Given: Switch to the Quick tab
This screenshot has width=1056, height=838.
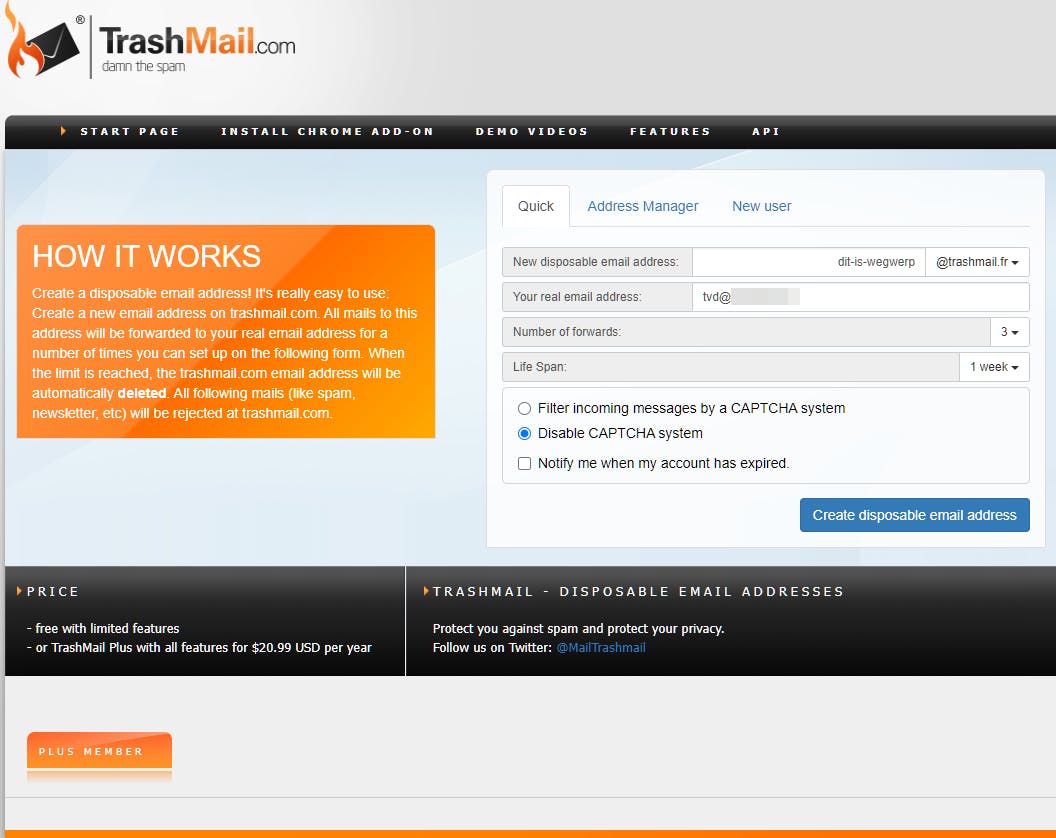Looking at the screenshot, I should [536, 206].
